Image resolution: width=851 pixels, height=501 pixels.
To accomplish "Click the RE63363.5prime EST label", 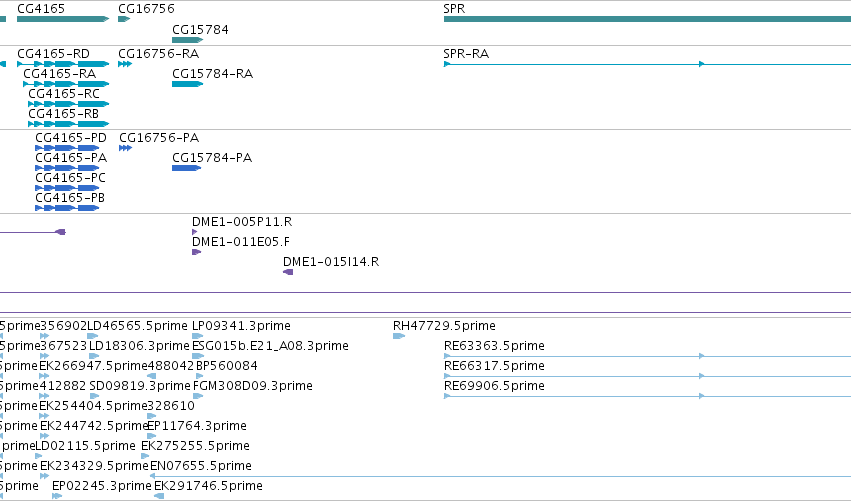I will click(494, 346).
